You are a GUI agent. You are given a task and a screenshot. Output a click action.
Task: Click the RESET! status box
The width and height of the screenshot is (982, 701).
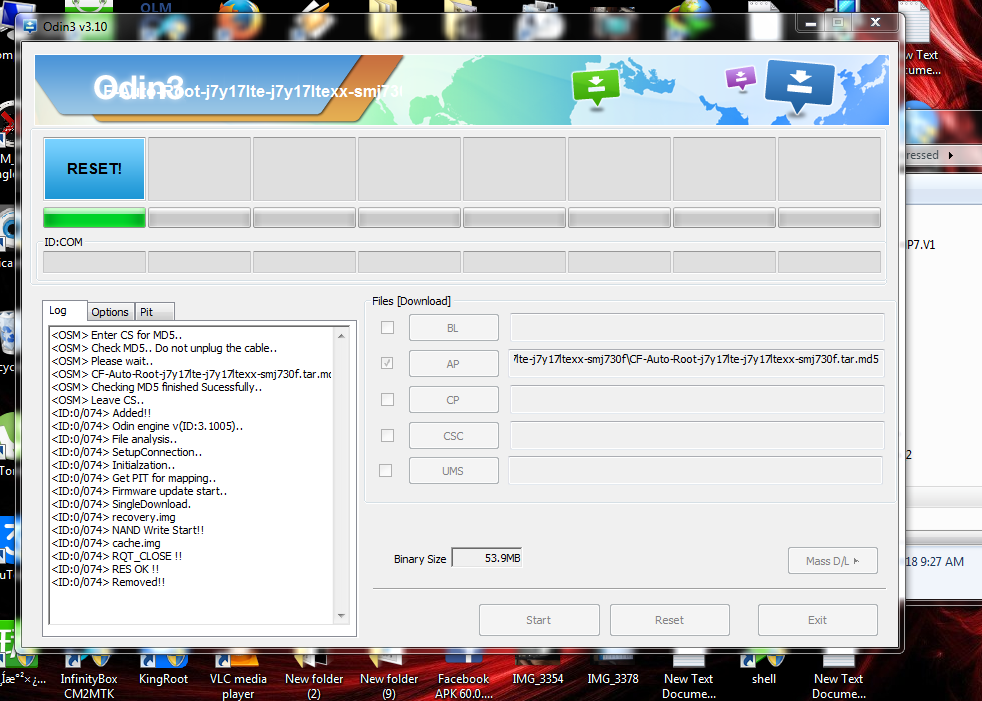(x=95, y=169)
